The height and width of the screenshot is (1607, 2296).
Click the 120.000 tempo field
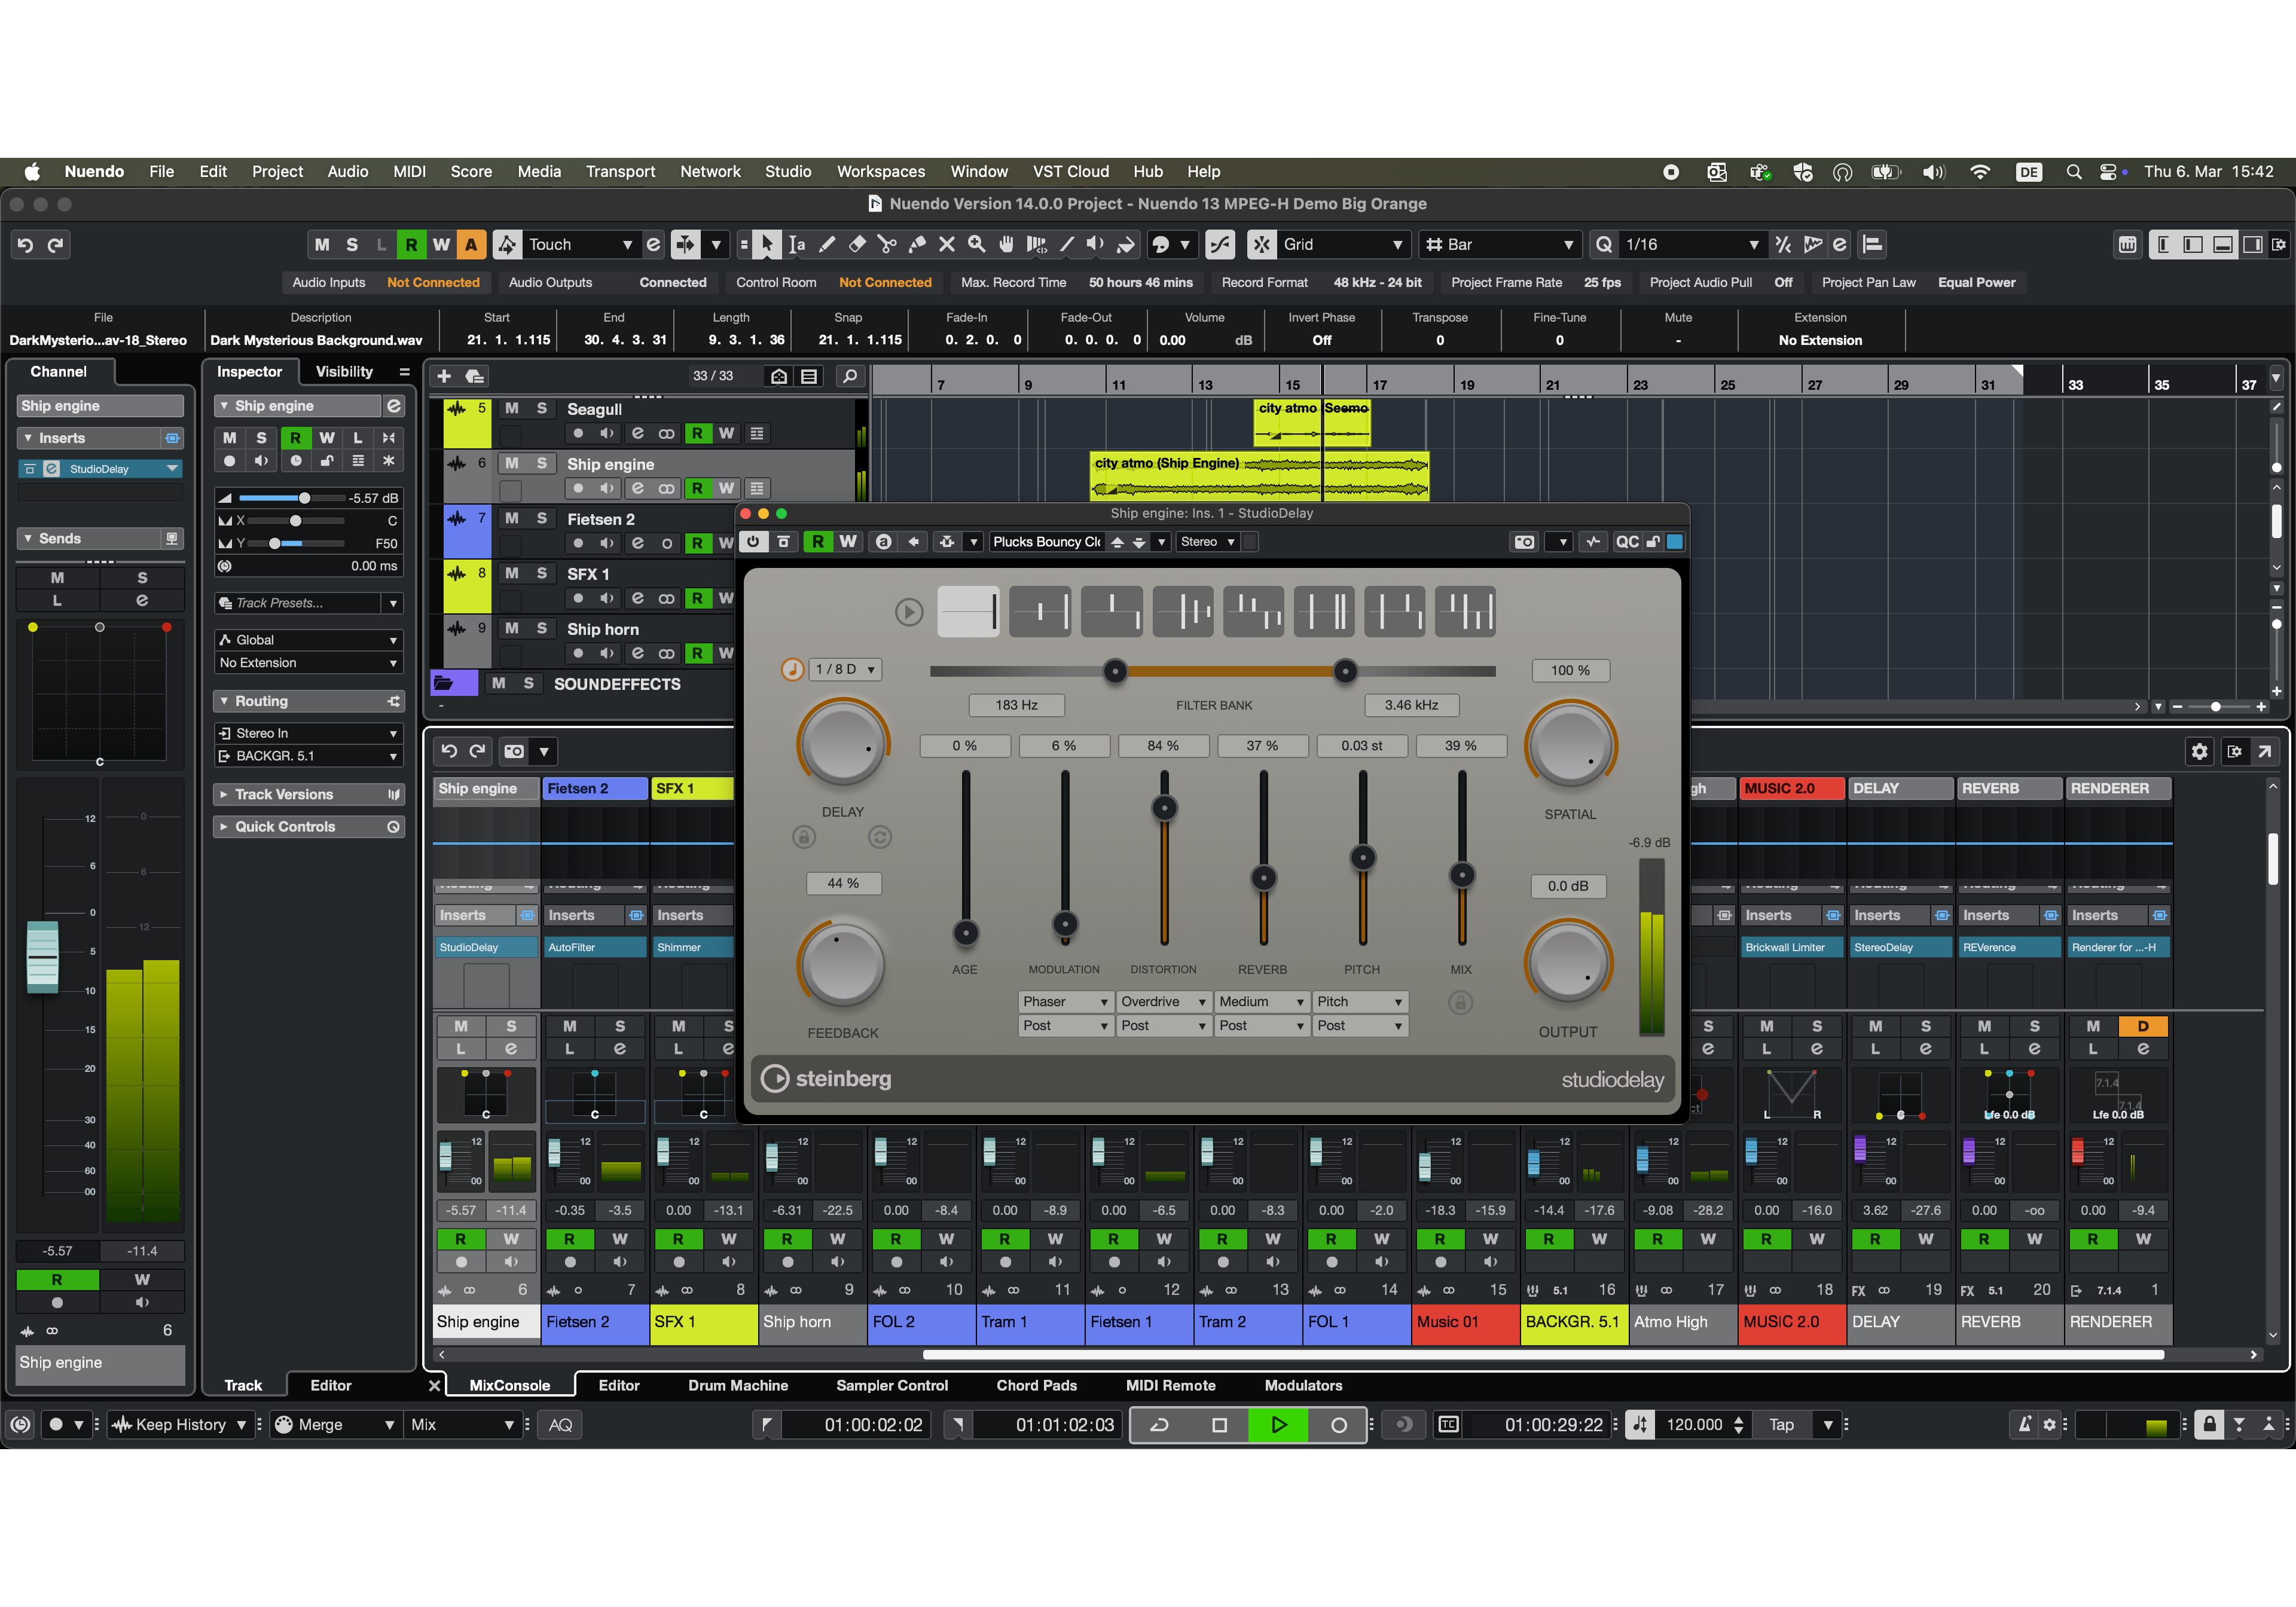pos(1694,1425)
